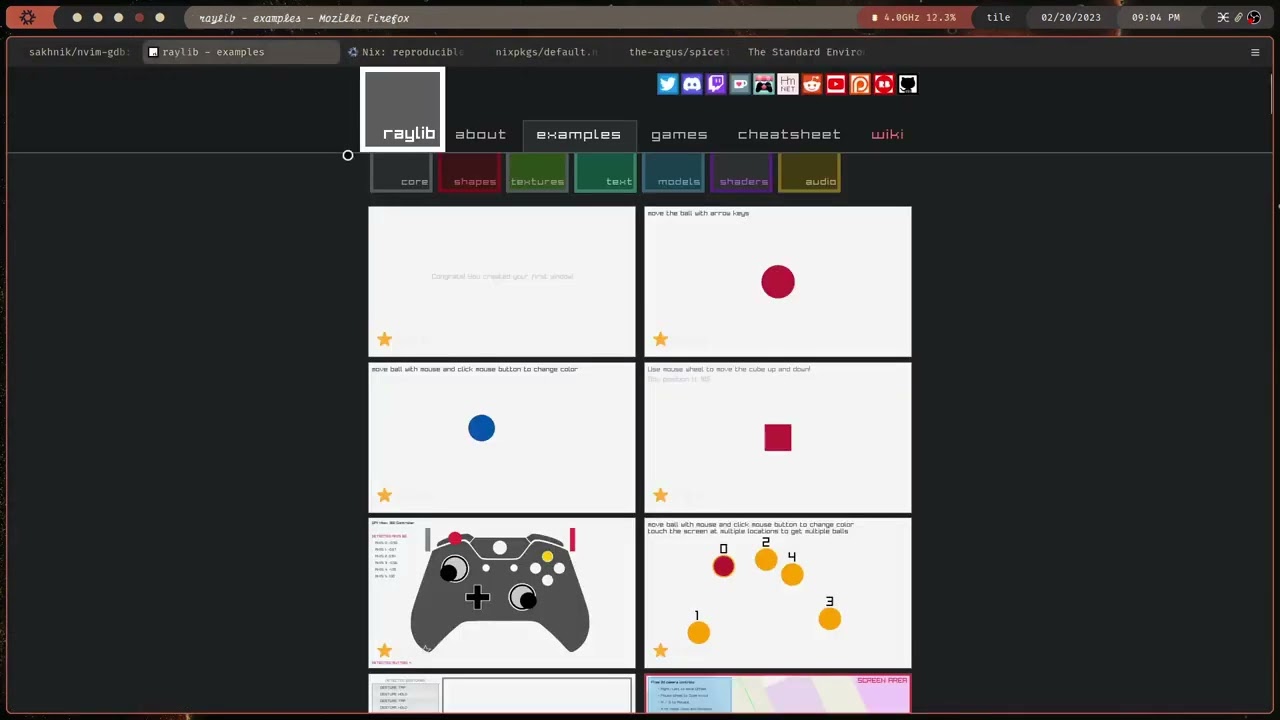Switch to the nixpkgs/default.n tab
This screenshot has height=720, width=1280.
(x=546, y=52)
